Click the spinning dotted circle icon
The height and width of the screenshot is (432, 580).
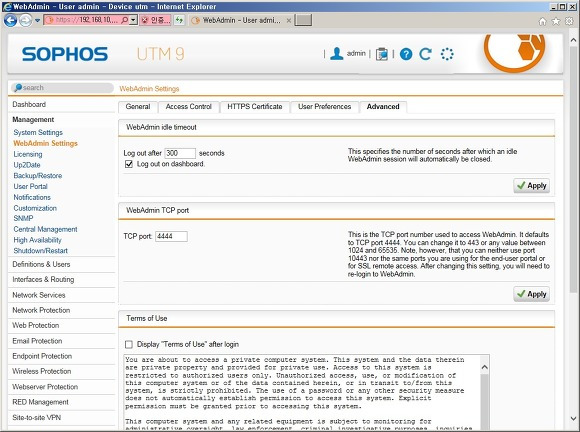tap(447, 54)
